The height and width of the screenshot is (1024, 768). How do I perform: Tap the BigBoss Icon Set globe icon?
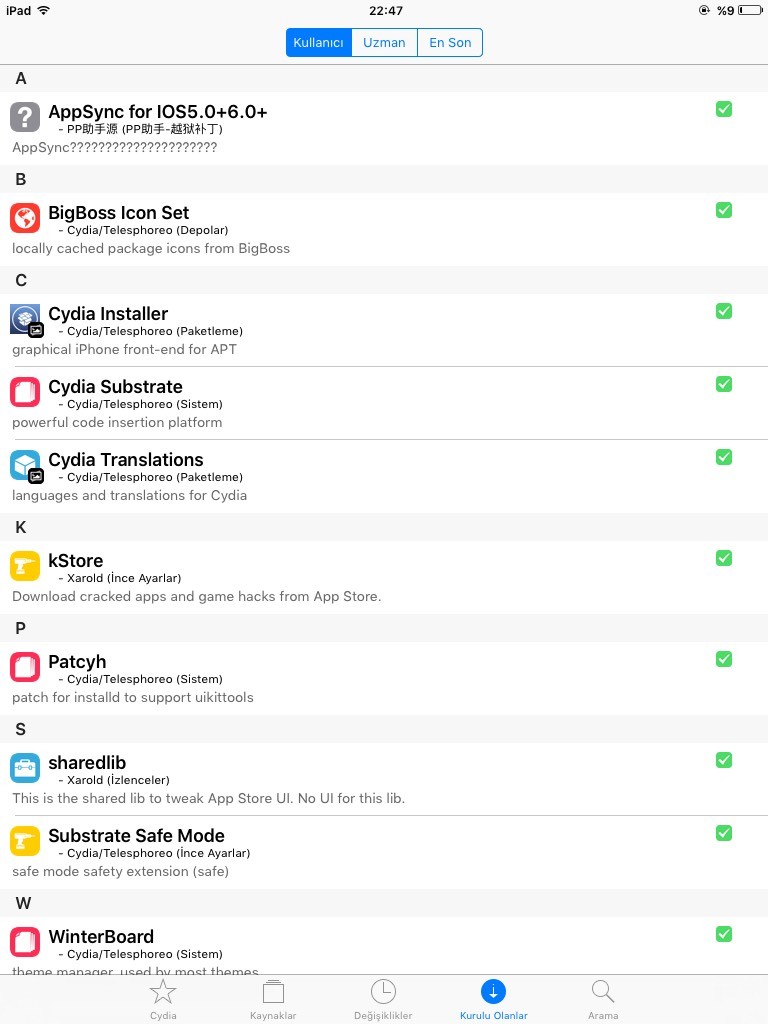click(x=25, y=218)
